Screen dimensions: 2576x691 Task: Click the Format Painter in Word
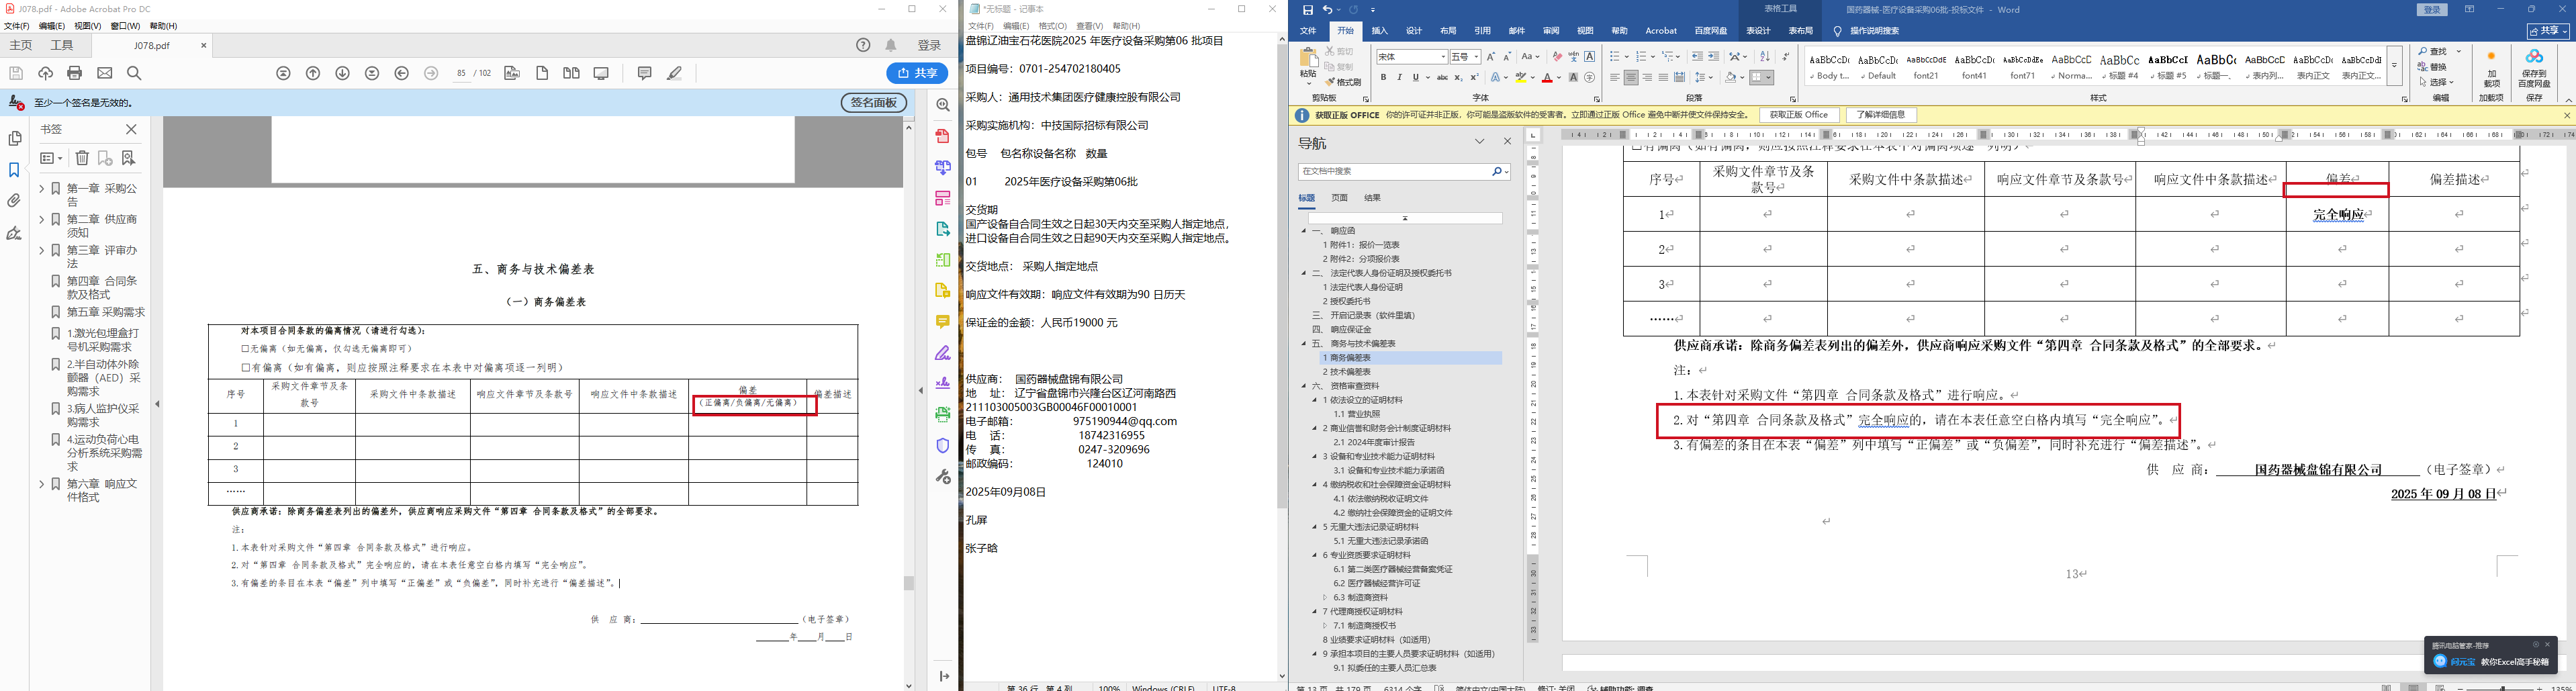point(1343,82)
